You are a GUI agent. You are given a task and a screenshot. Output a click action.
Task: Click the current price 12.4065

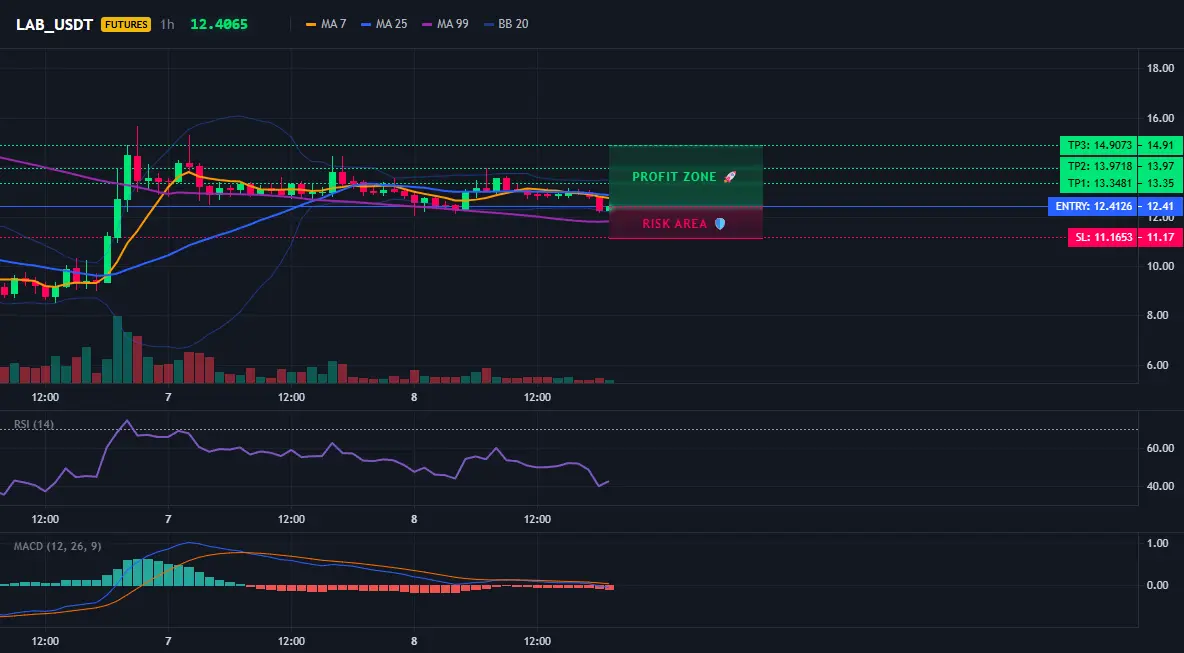pyautogui.click(x=219, y=24)
